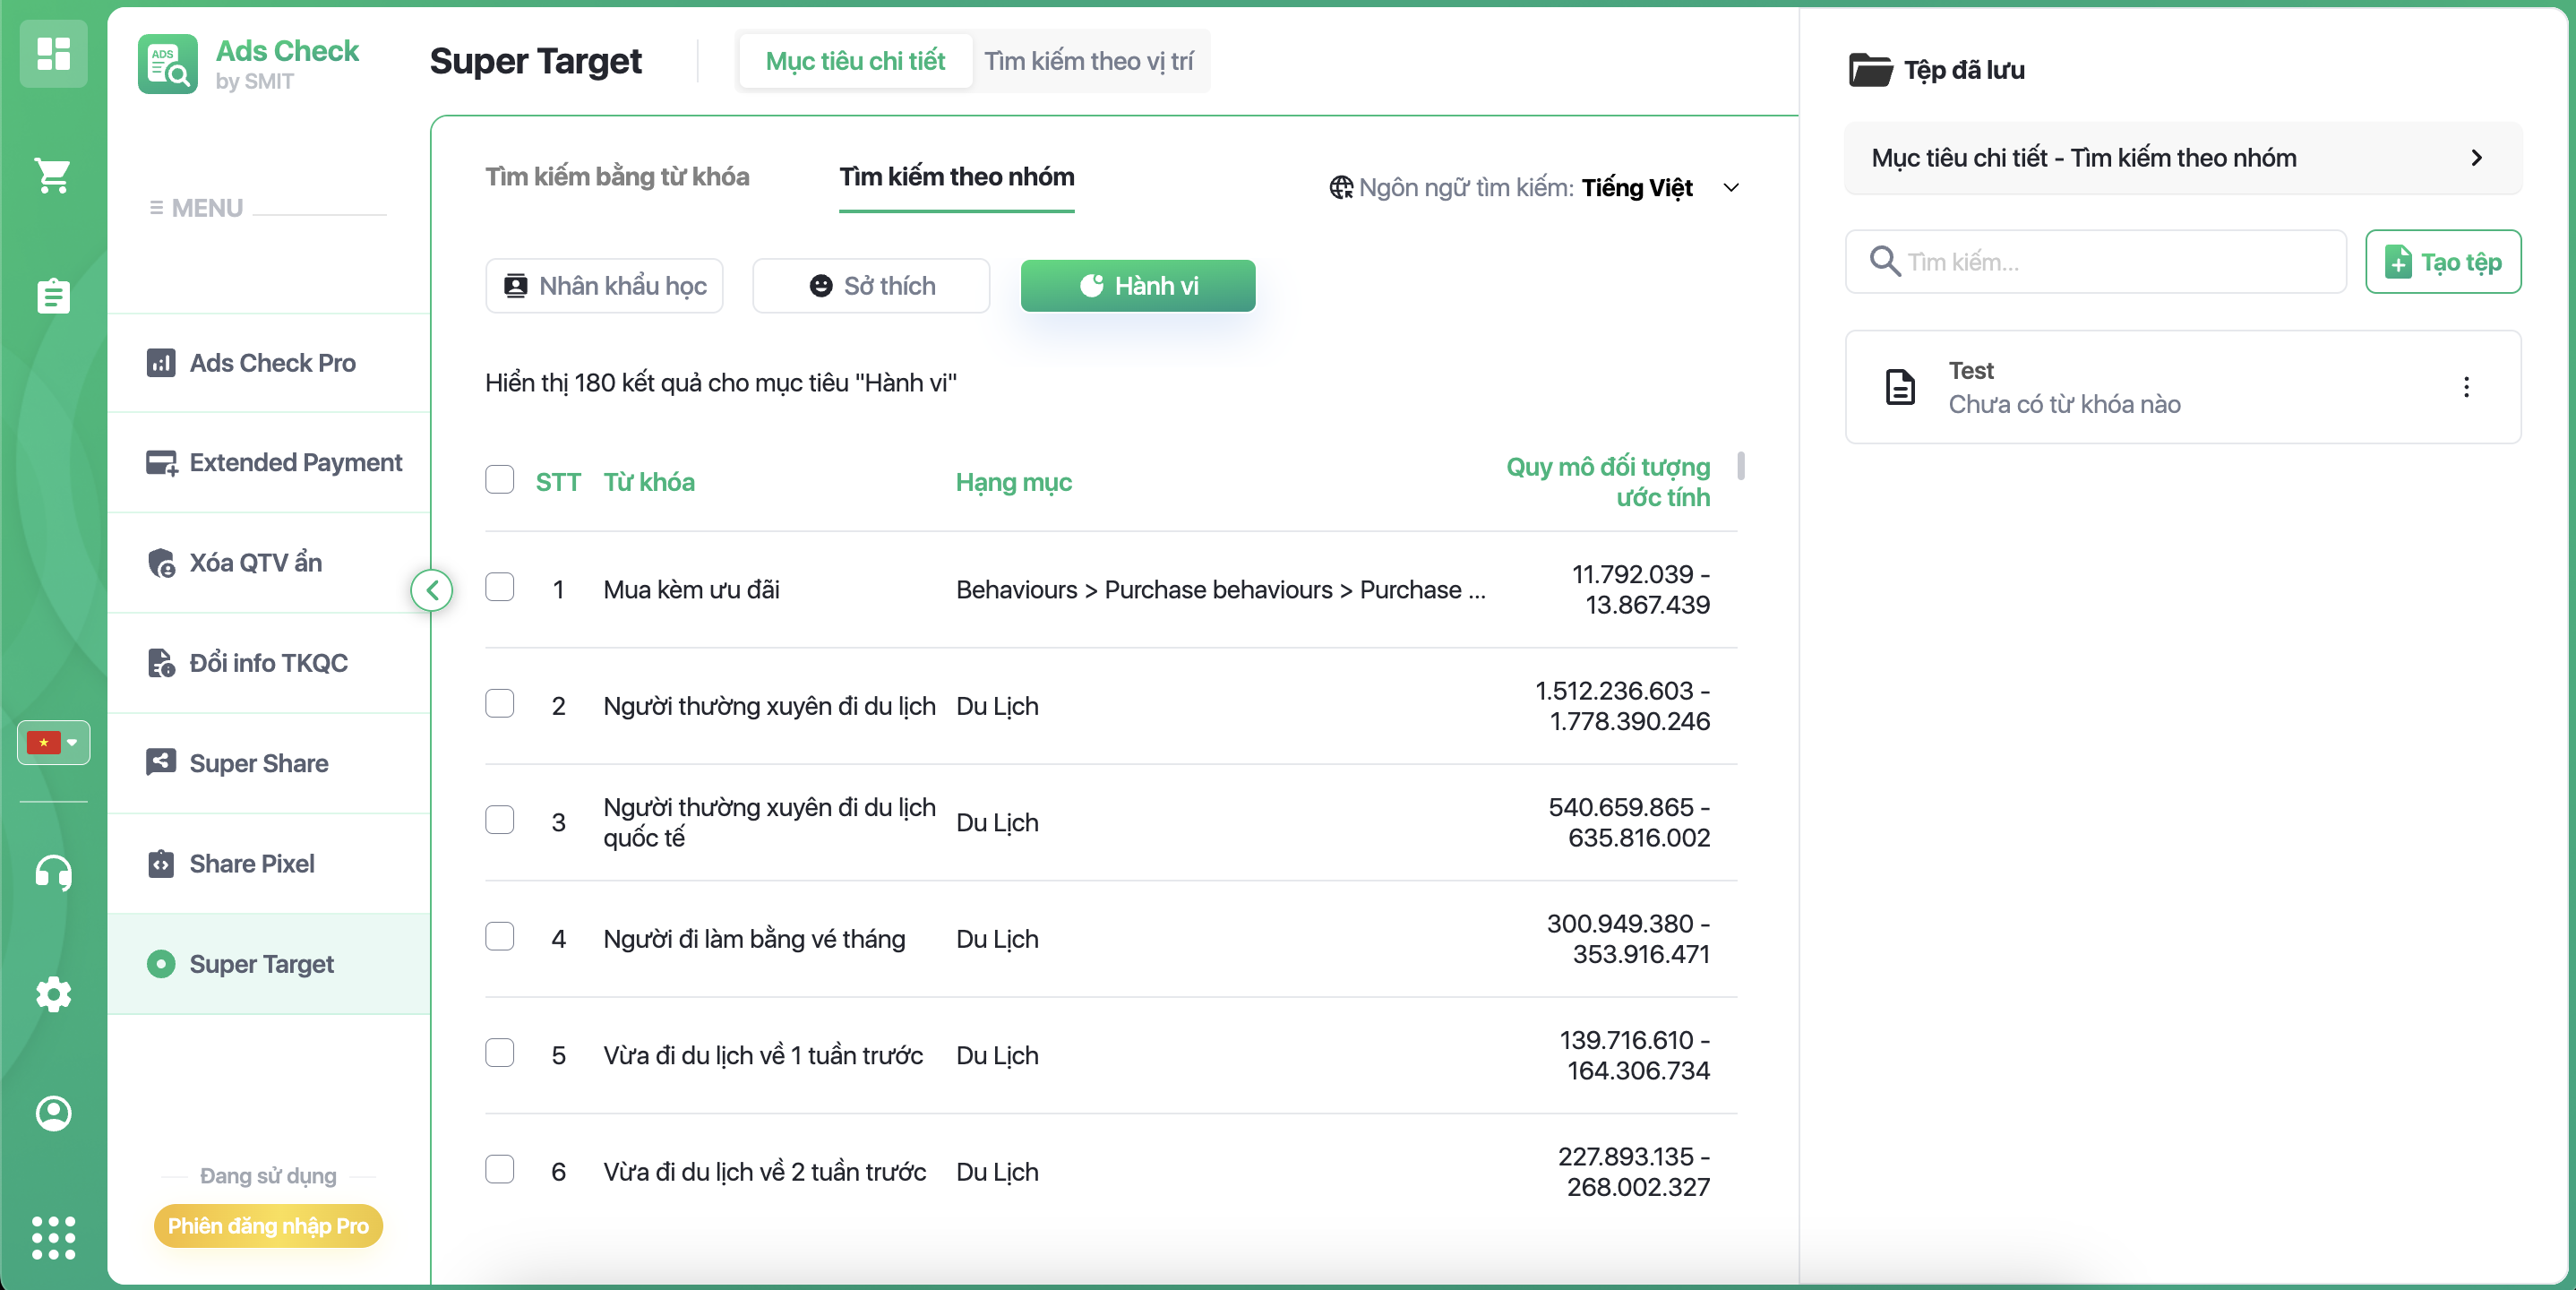This screenshot has height=1290, width=2576.
Task: Open the Tiếng Việt search language dropdown
Action: 1637,188
